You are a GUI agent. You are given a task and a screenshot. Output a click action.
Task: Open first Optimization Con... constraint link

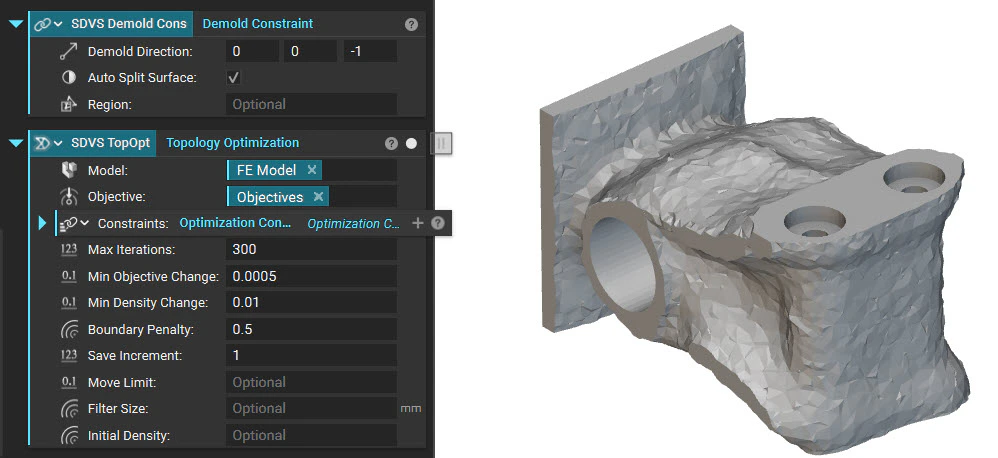[x=235, y=223]
